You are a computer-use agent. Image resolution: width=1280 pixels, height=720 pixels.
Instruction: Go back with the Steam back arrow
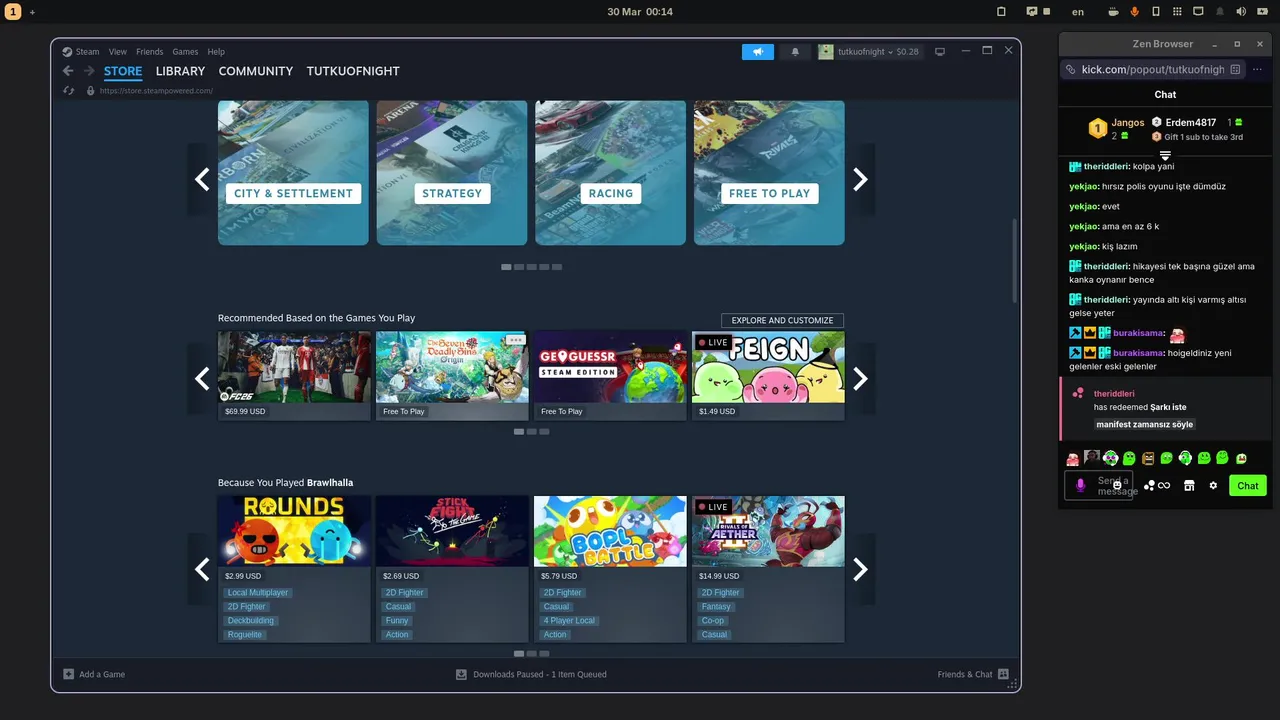click(68, 71)
